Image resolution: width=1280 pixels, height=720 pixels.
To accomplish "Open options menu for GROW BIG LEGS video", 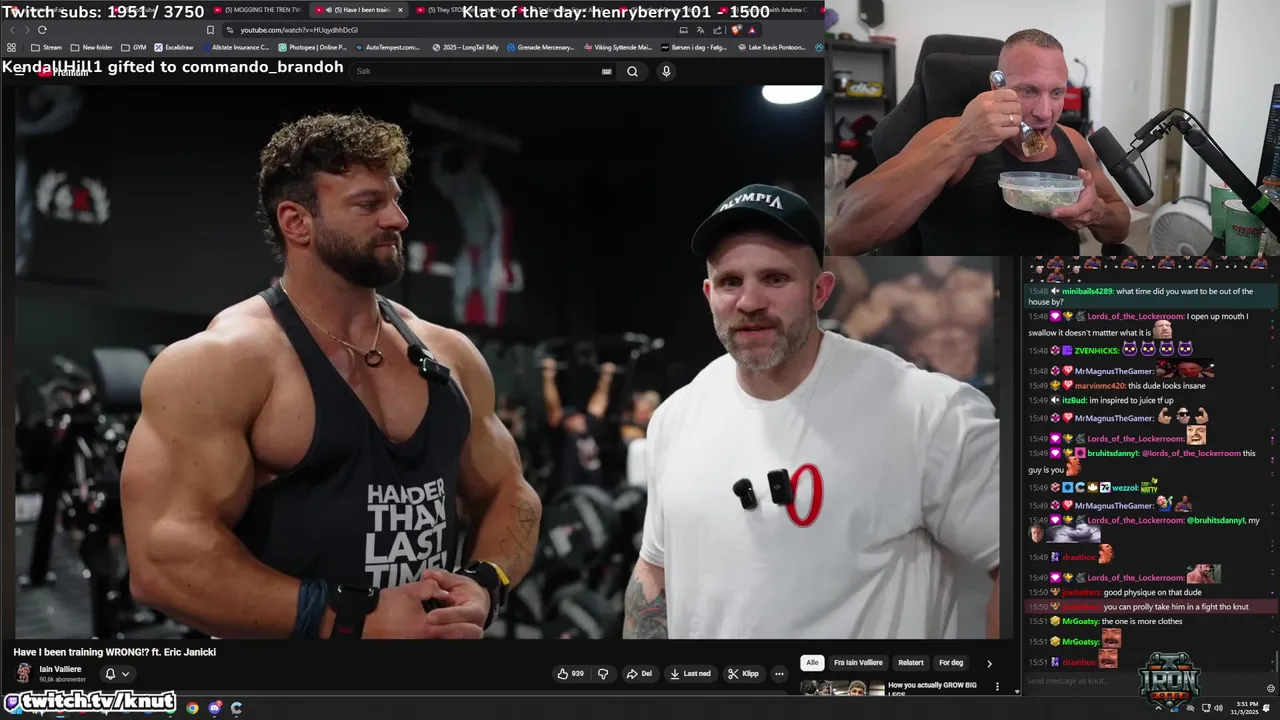I will (996, 686).
